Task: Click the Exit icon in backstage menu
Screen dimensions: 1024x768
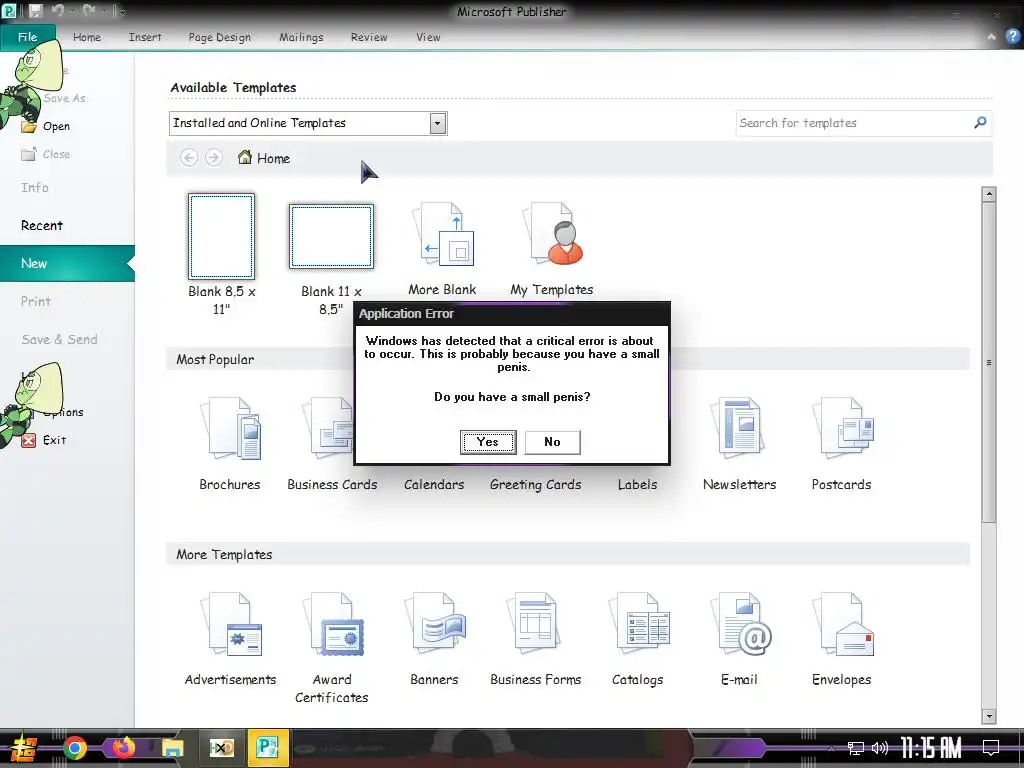Action: coord(28,440)
